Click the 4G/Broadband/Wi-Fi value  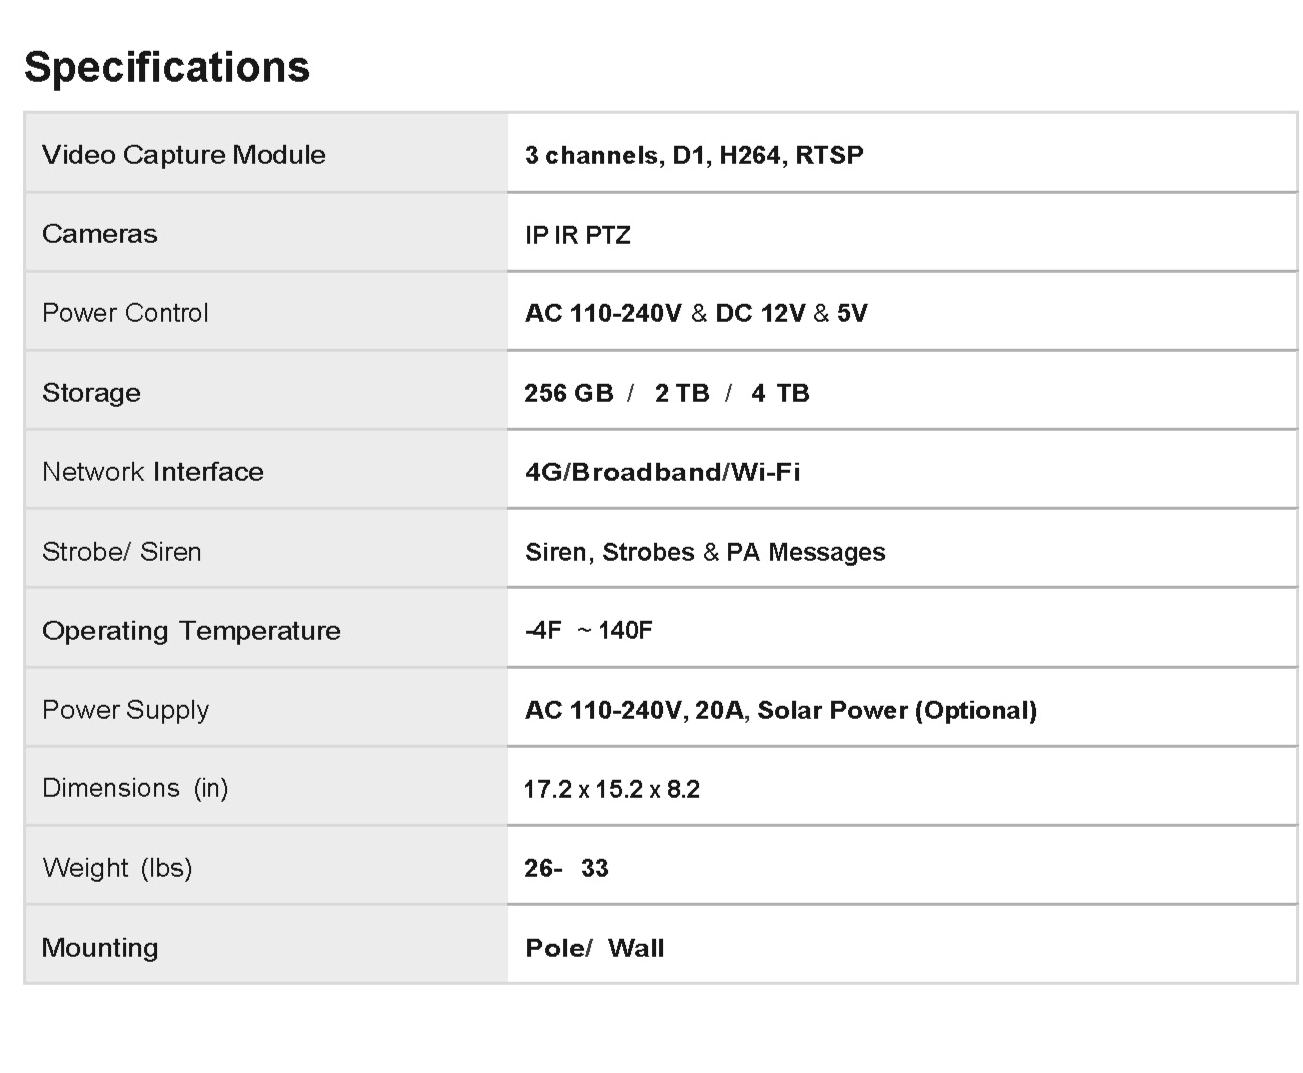(663, 472)
